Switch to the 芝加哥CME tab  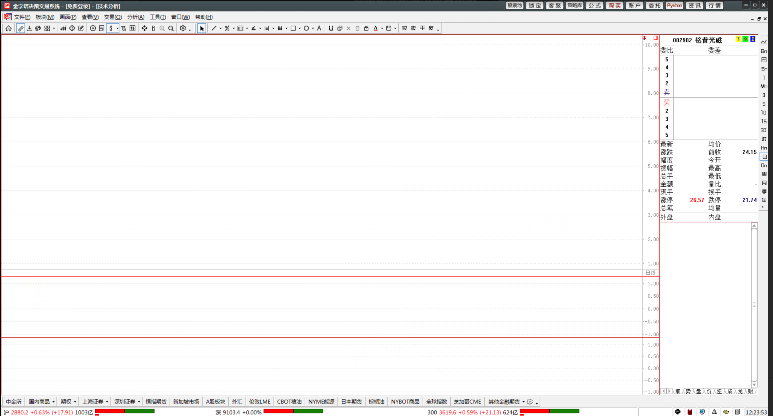coord(467,402)
